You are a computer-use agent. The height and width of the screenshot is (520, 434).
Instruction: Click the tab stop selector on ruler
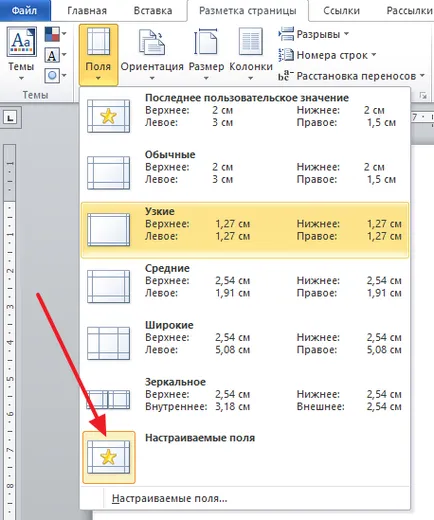coord(11,118)
